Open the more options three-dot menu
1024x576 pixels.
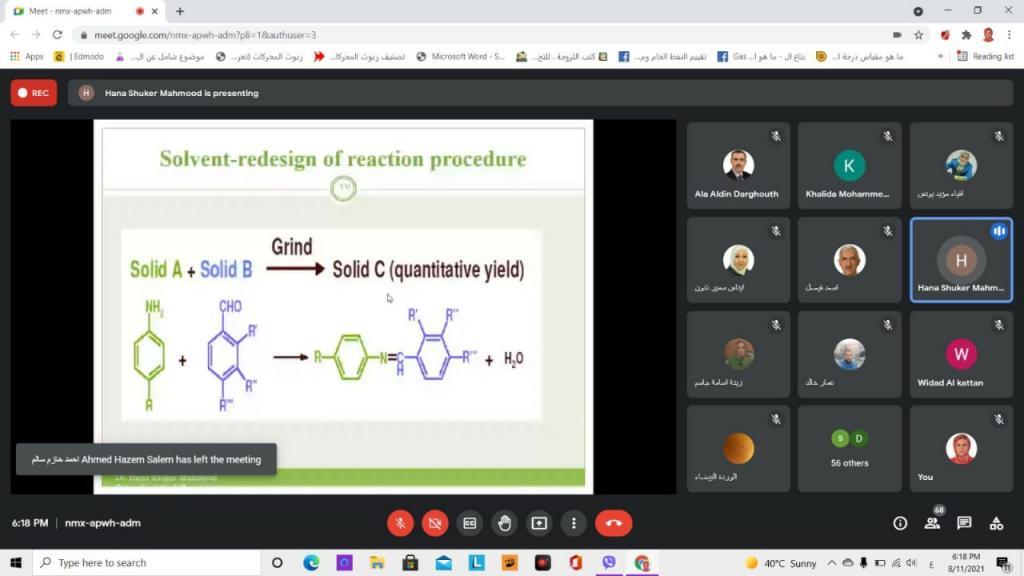click(x=573, y=523)
